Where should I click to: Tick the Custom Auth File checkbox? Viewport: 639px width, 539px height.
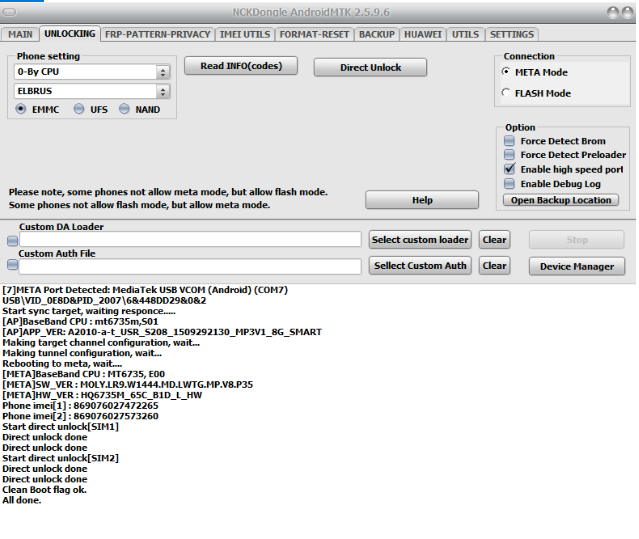[x=13, y=265]
